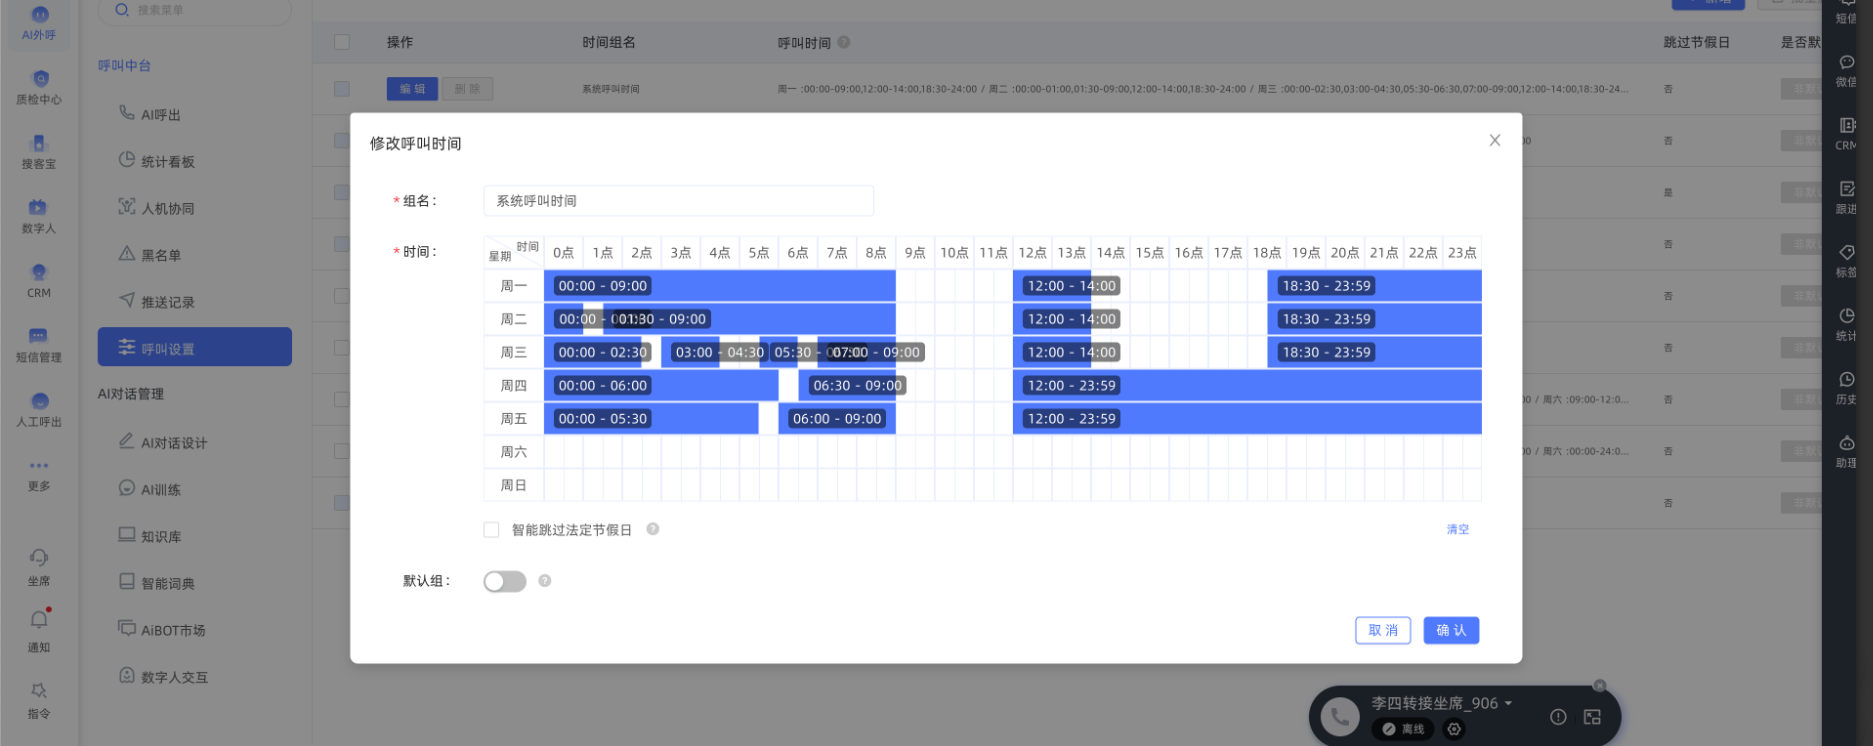Click the 清空 link to clear times
Image resolution: width=1873 pixels, height=746 pixels.
1457,529
